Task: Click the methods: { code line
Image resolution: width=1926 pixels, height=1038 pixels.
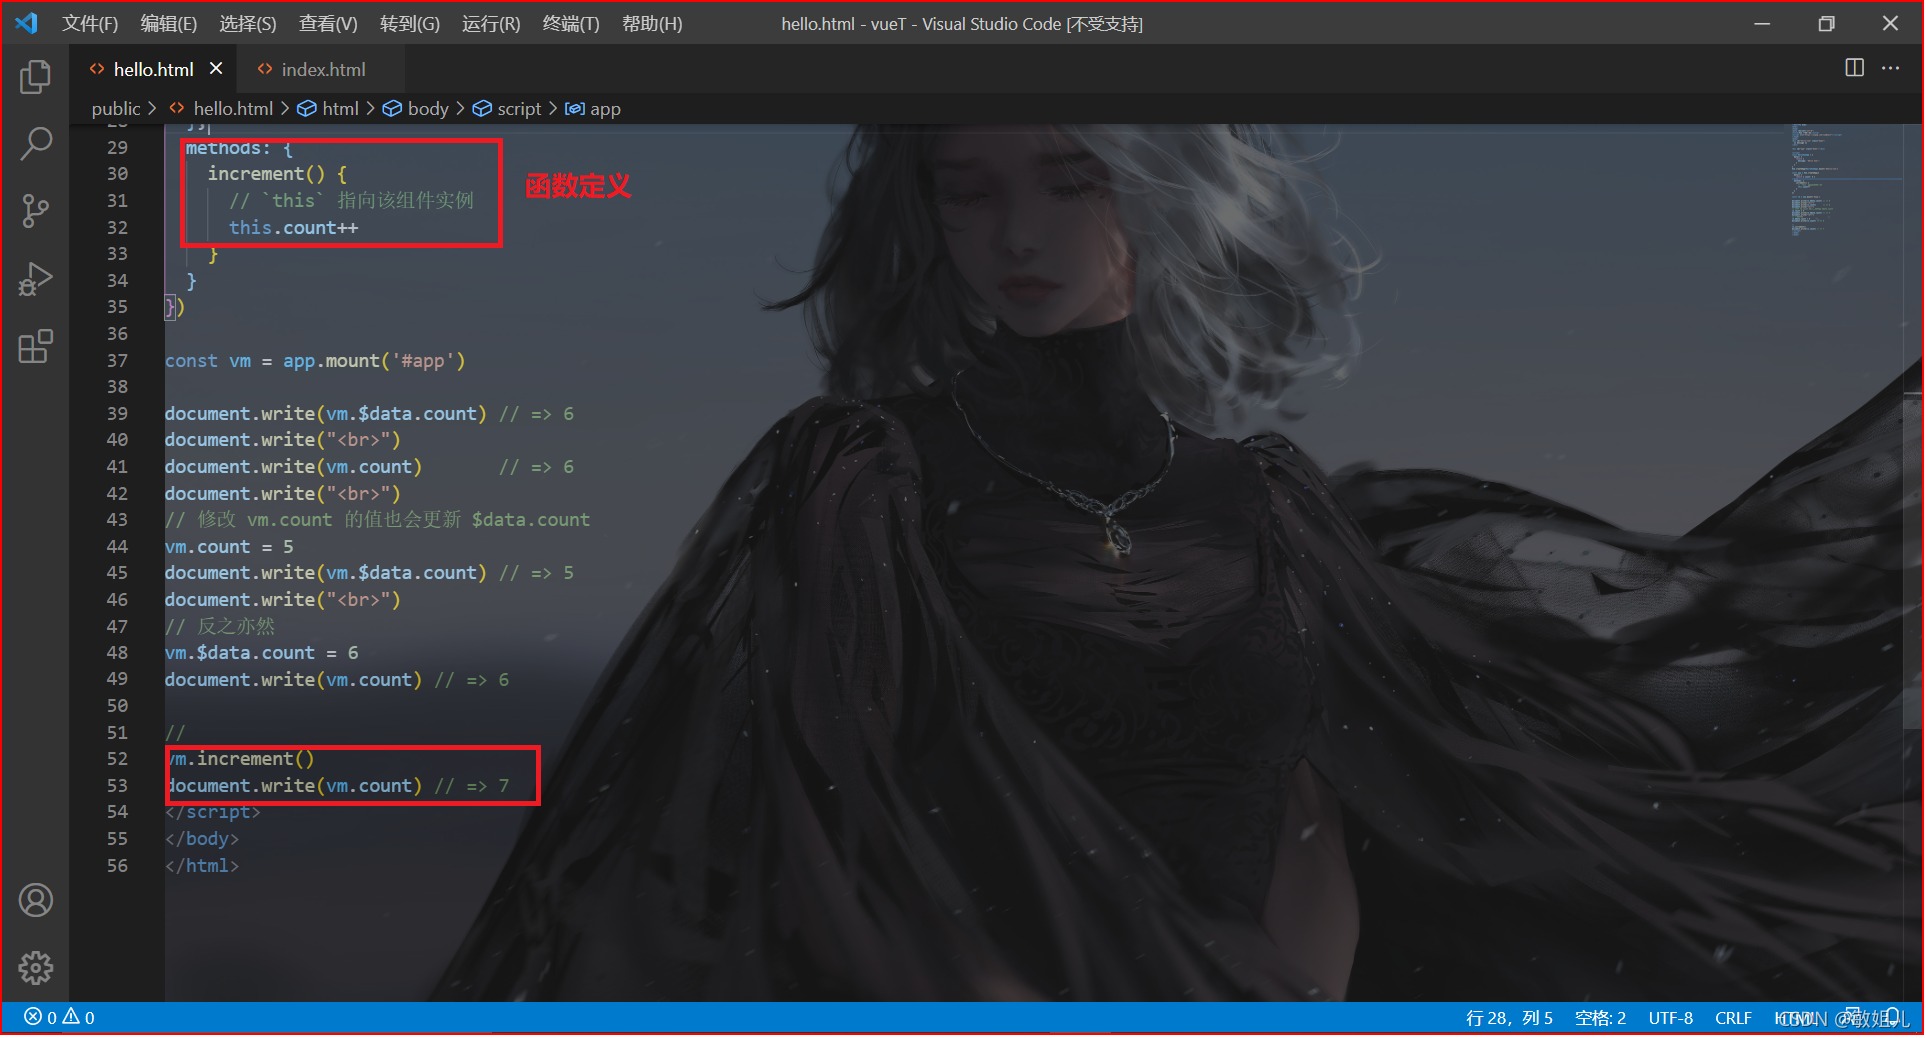Action: pos(239,147)
